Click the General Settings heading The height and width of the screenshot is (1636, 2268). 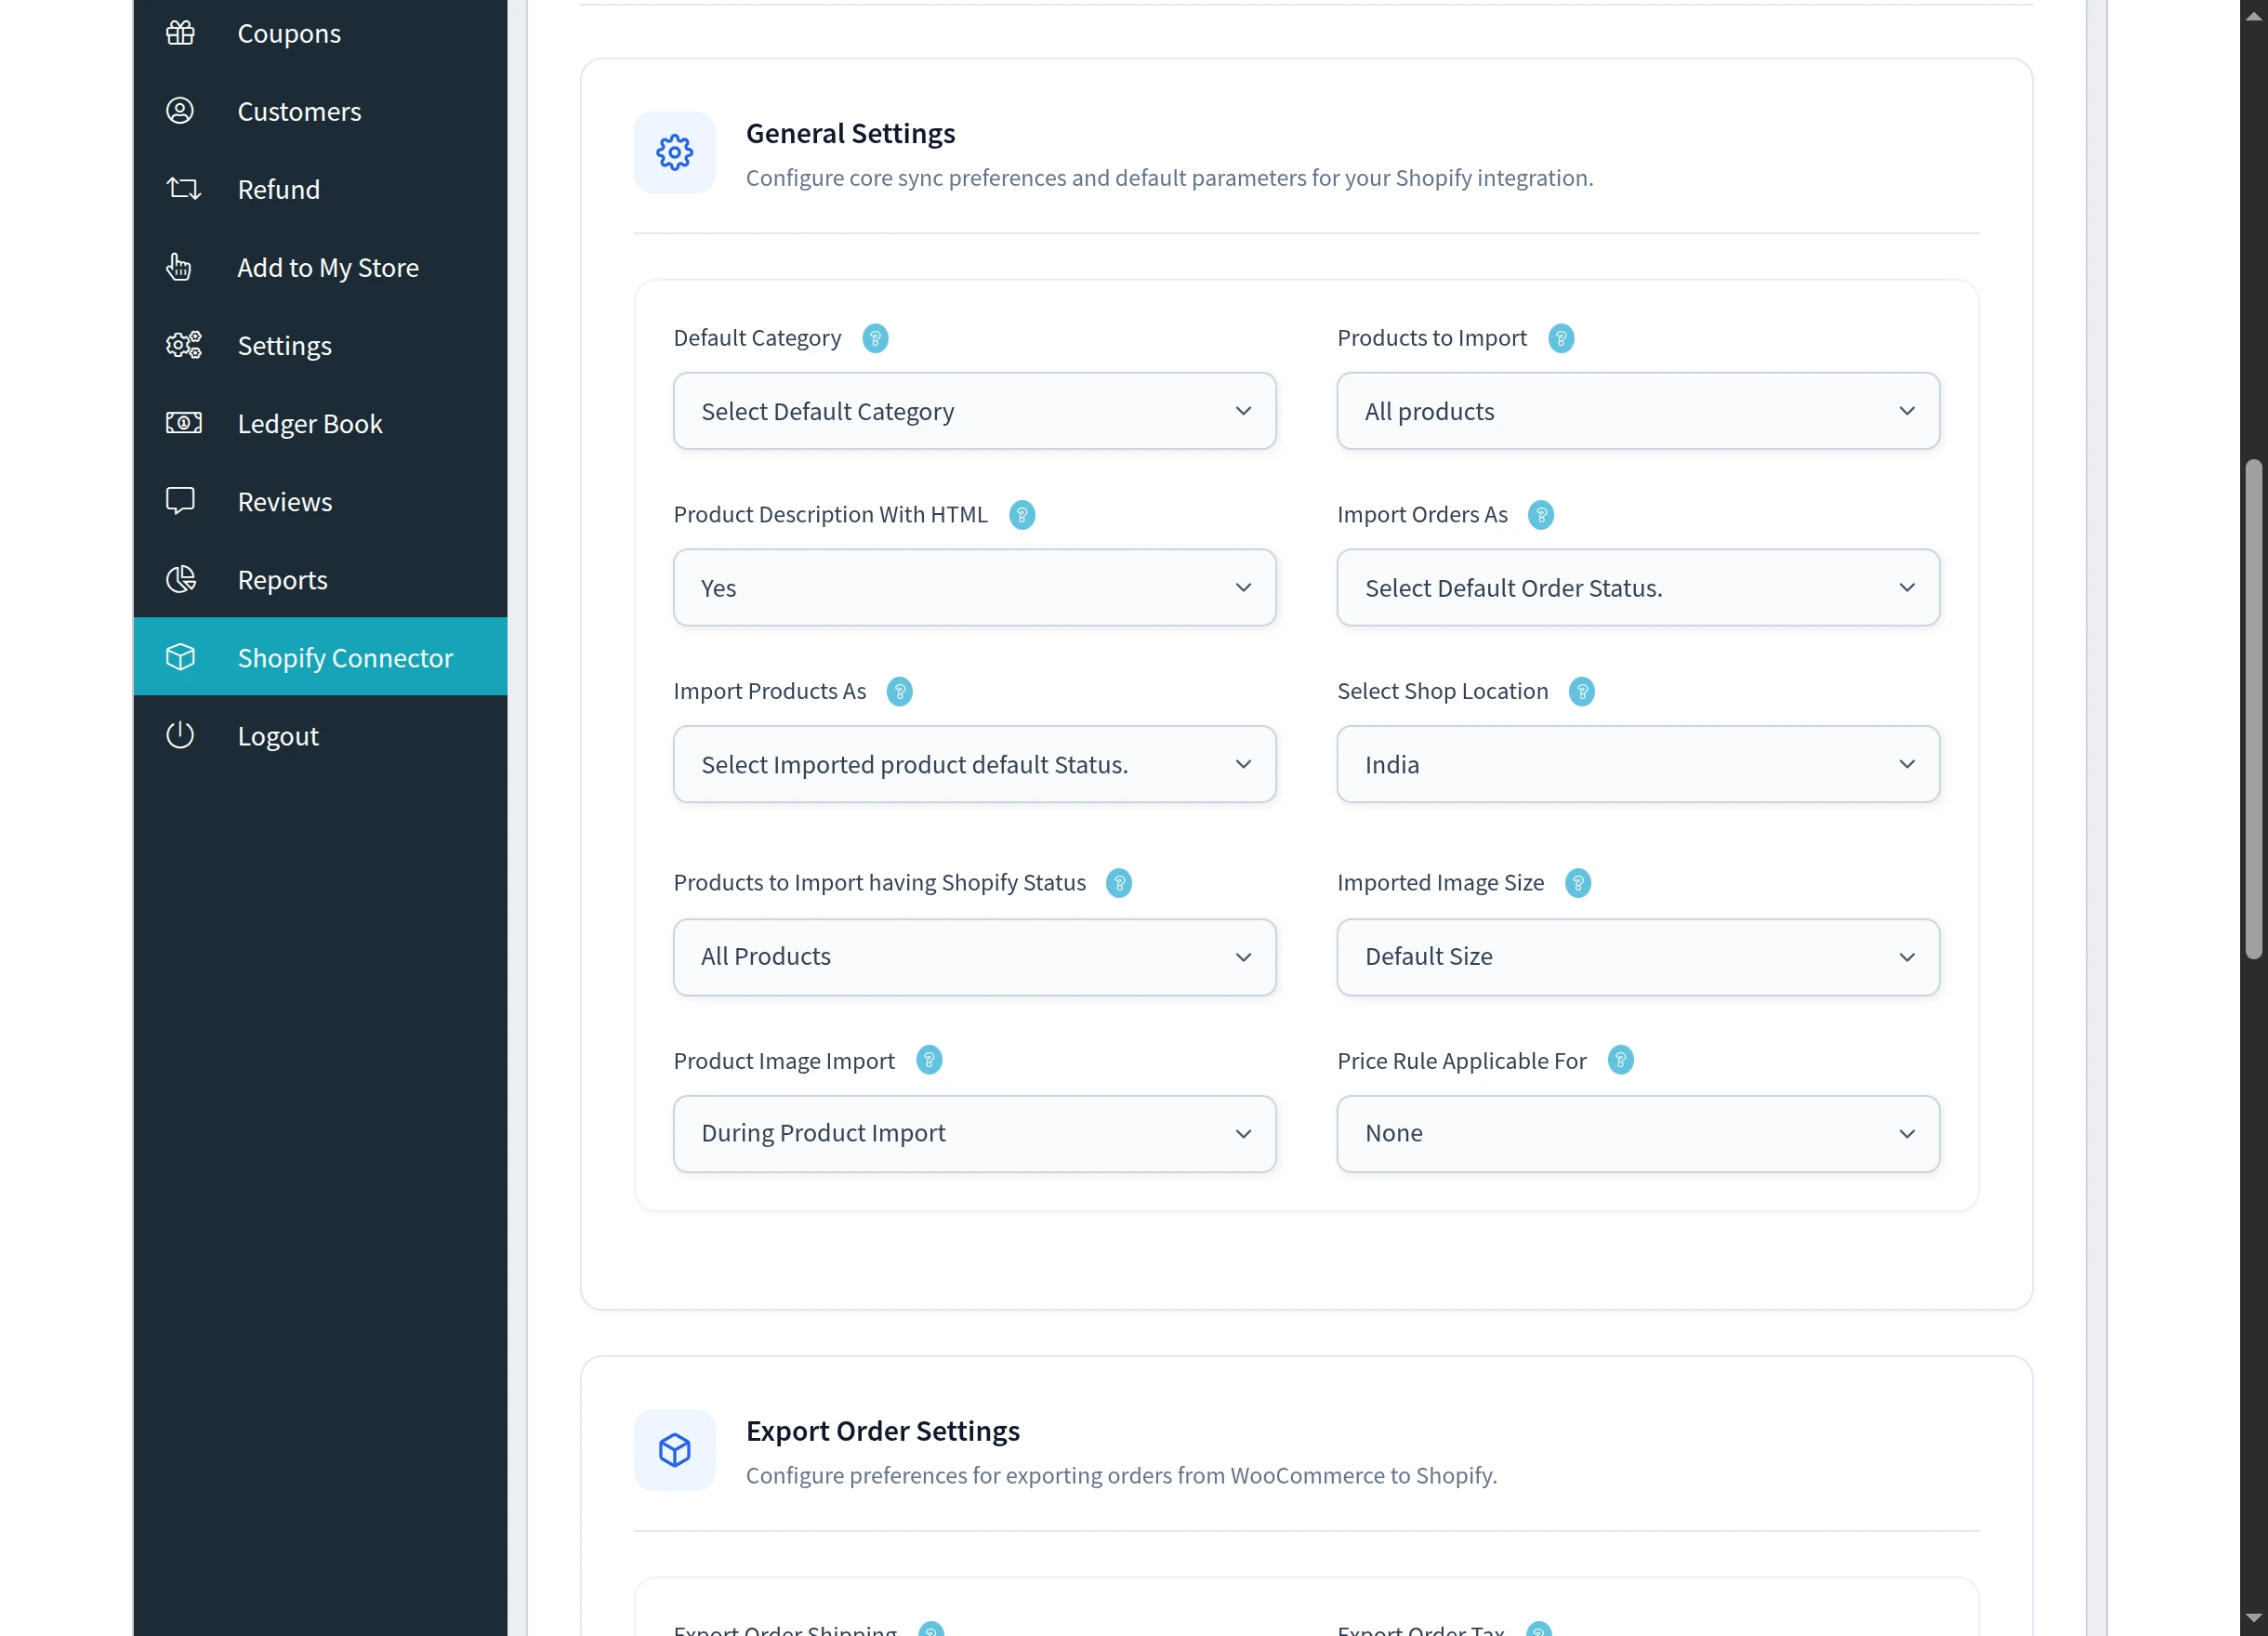tap(850, 133)
